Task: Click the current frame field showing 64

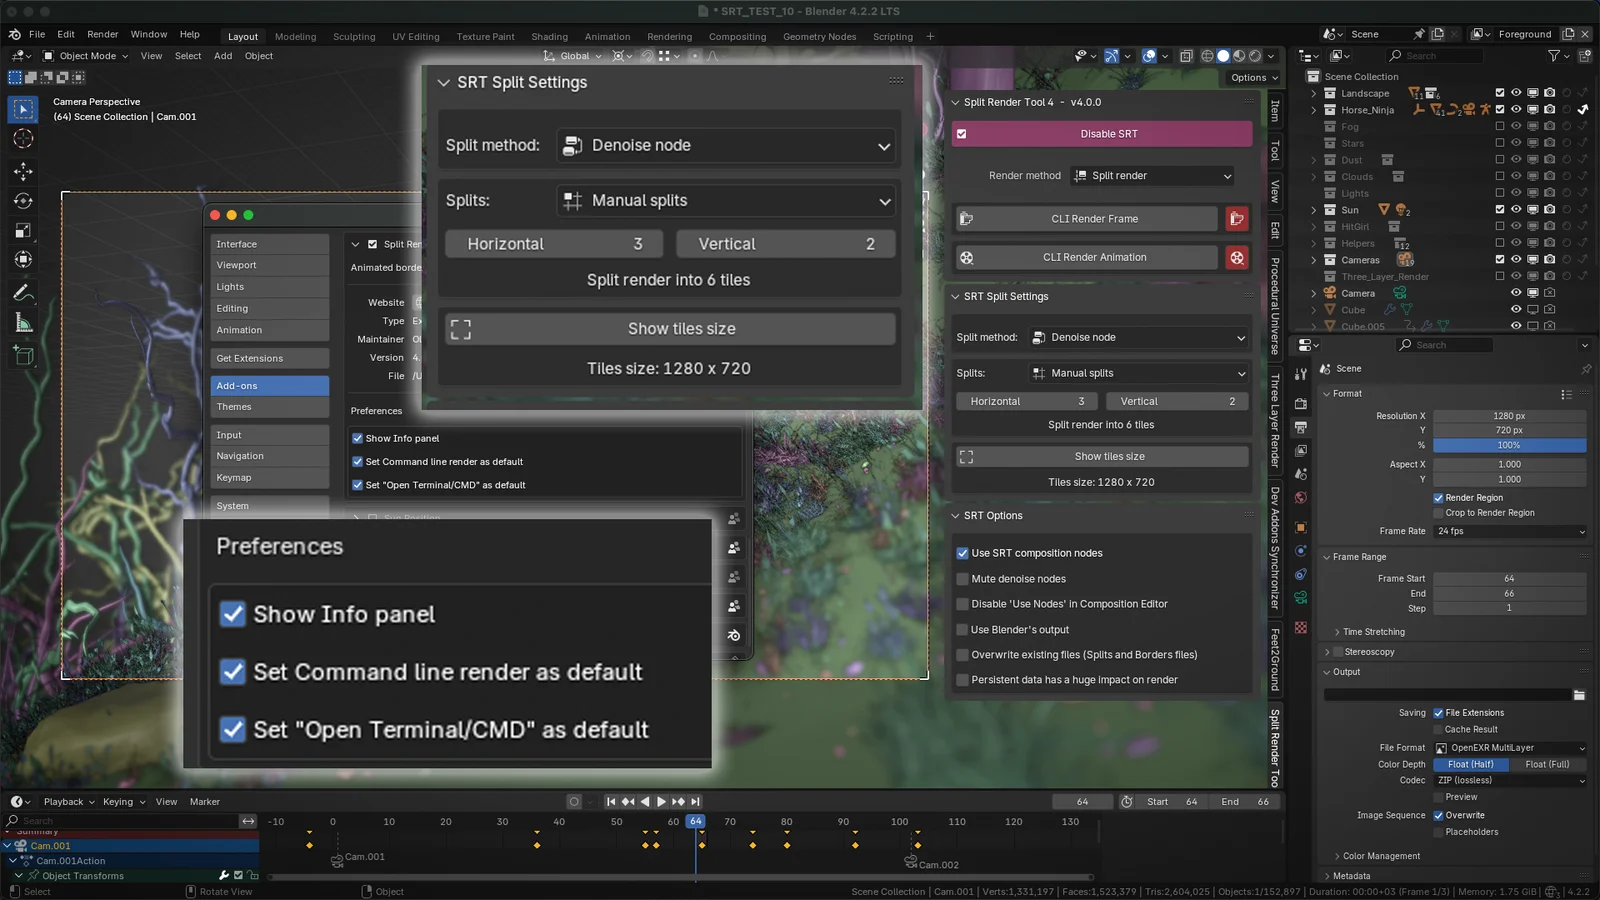Action: (x=1082, y=801)
